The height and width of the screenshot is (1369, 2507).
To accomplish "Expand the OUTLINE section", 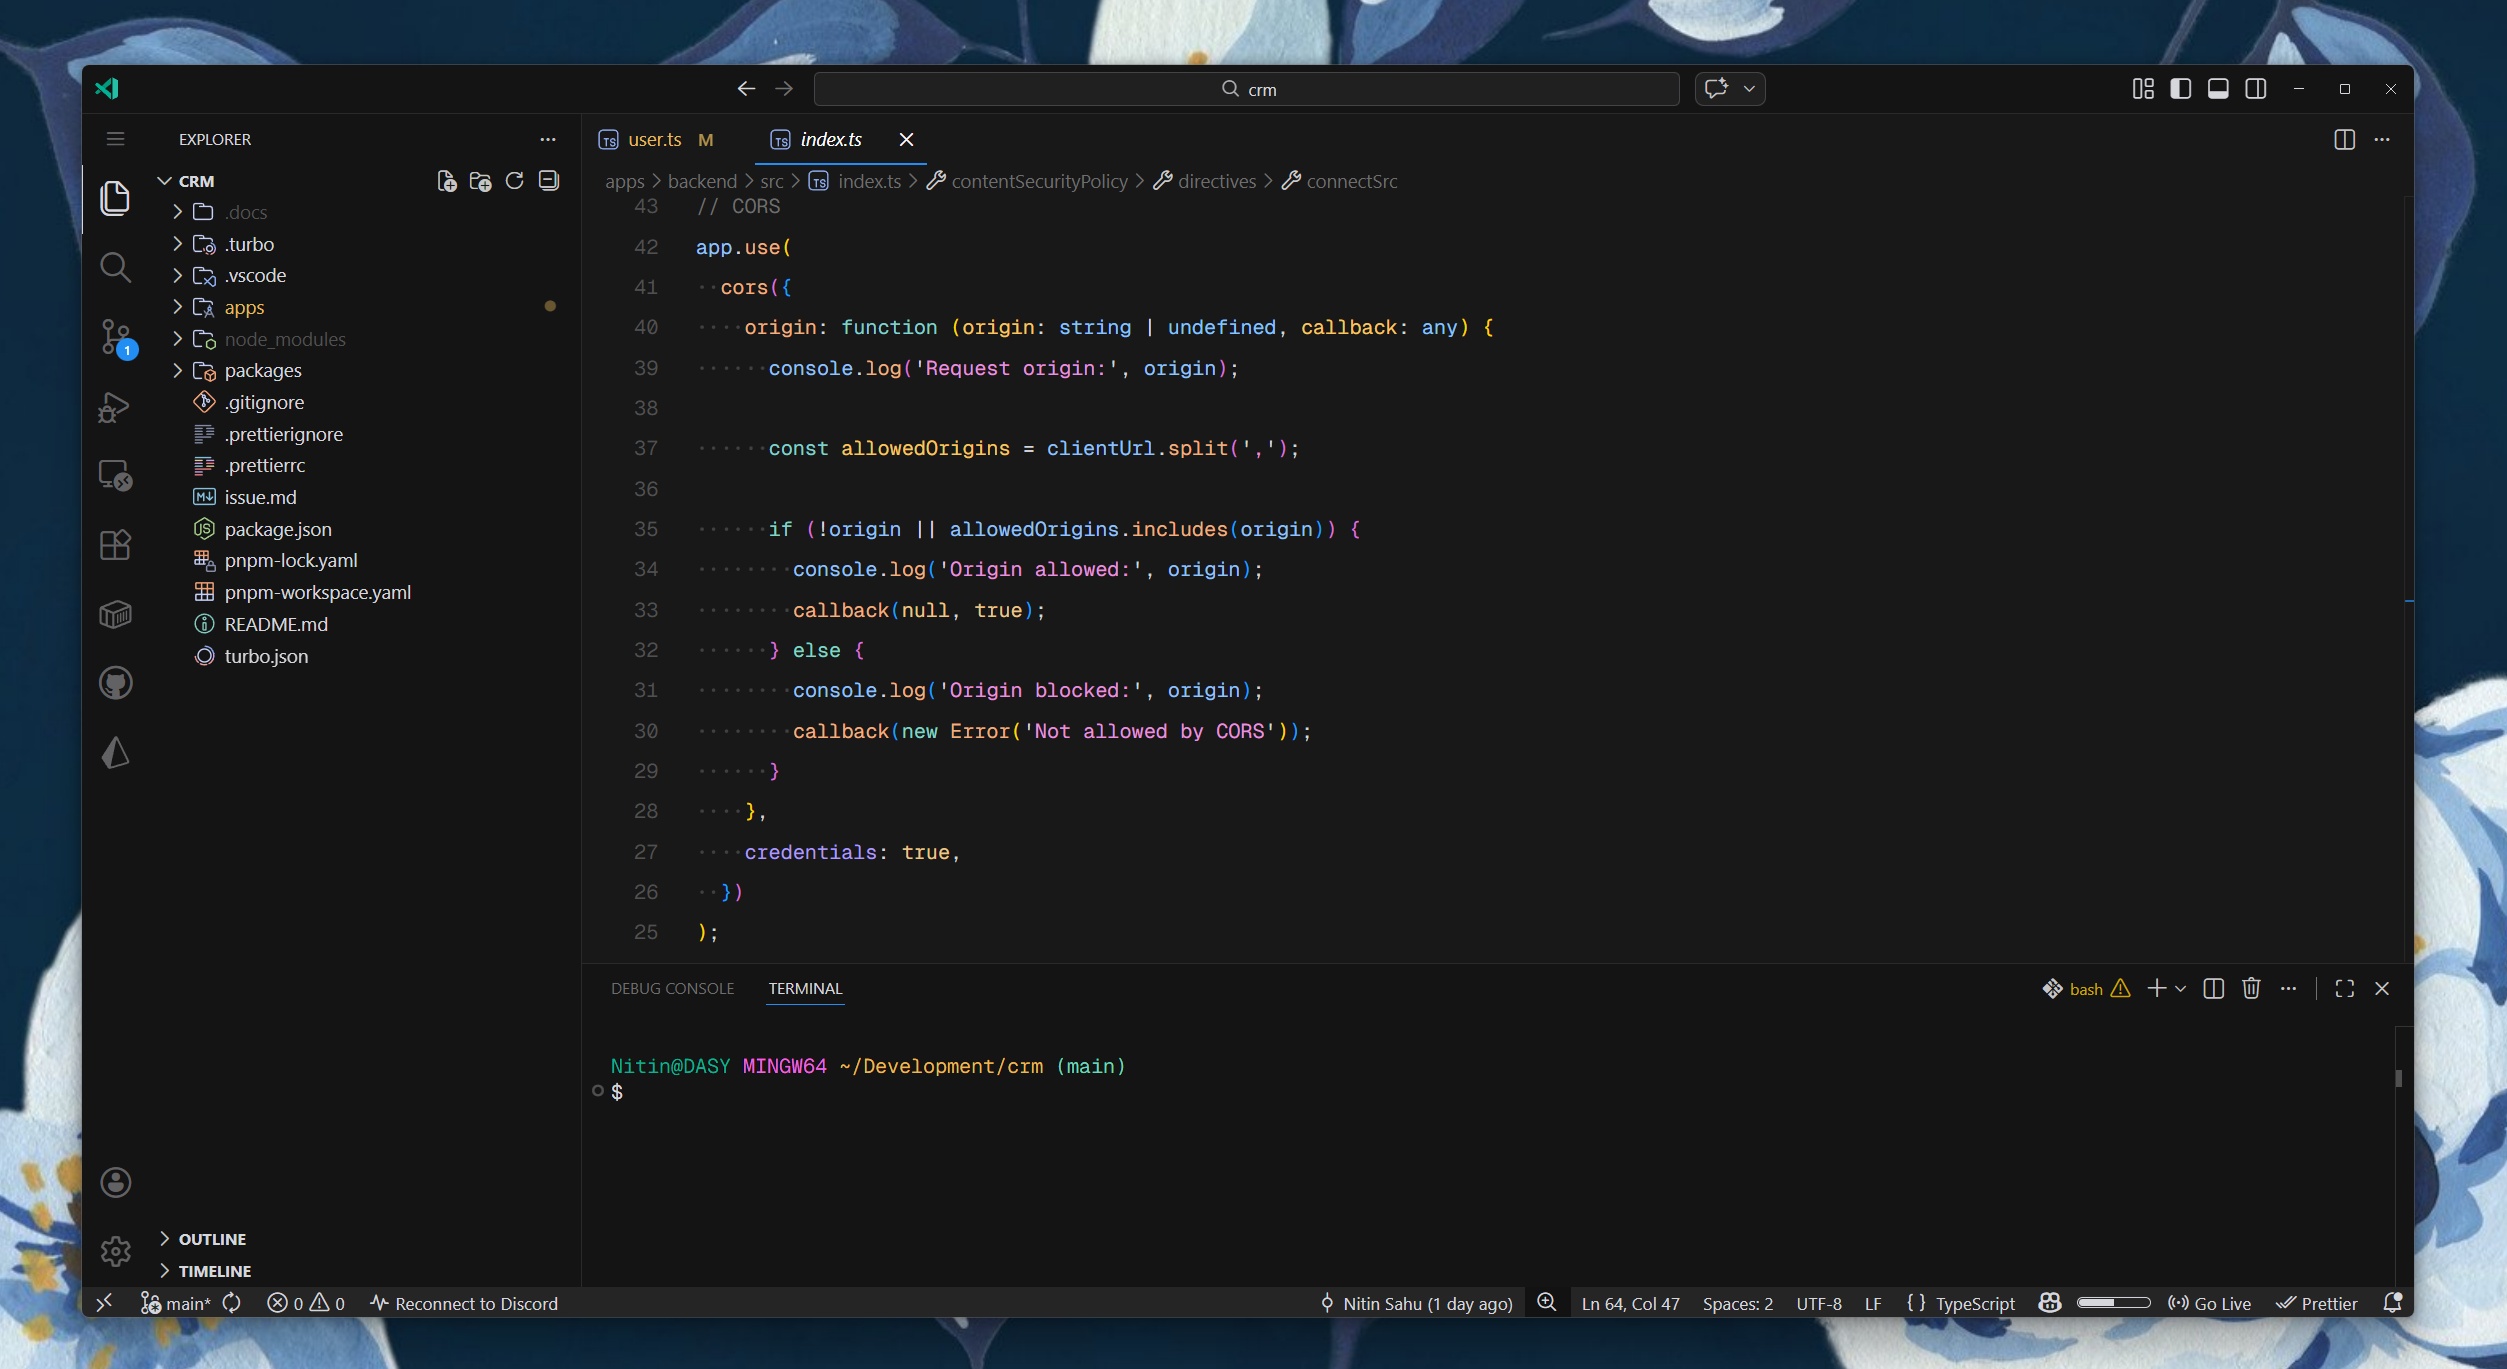I will coord(212,1238).
